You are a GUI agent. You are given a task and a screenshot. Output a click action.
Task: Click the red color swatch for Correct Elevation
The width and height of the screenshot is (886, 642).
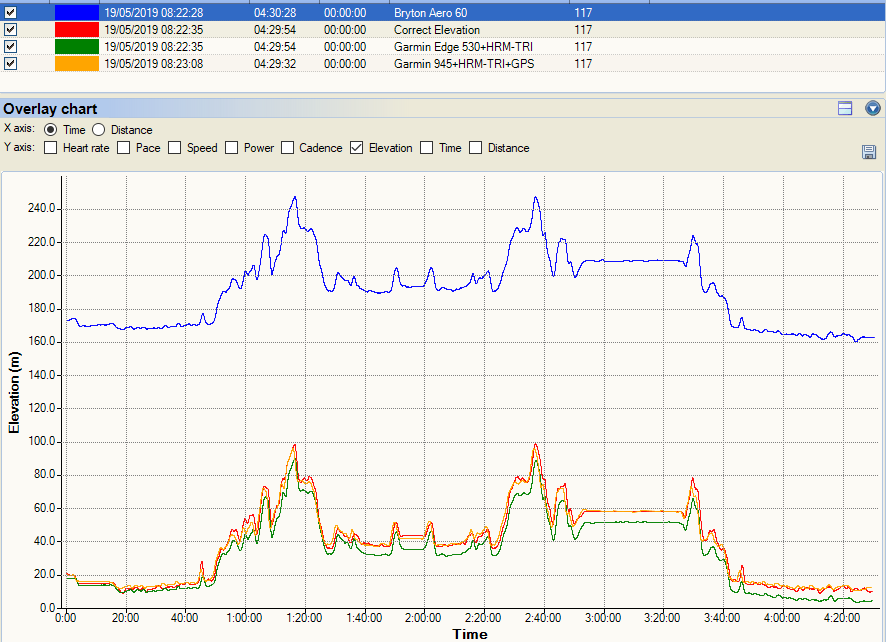[x=77, y=29]
